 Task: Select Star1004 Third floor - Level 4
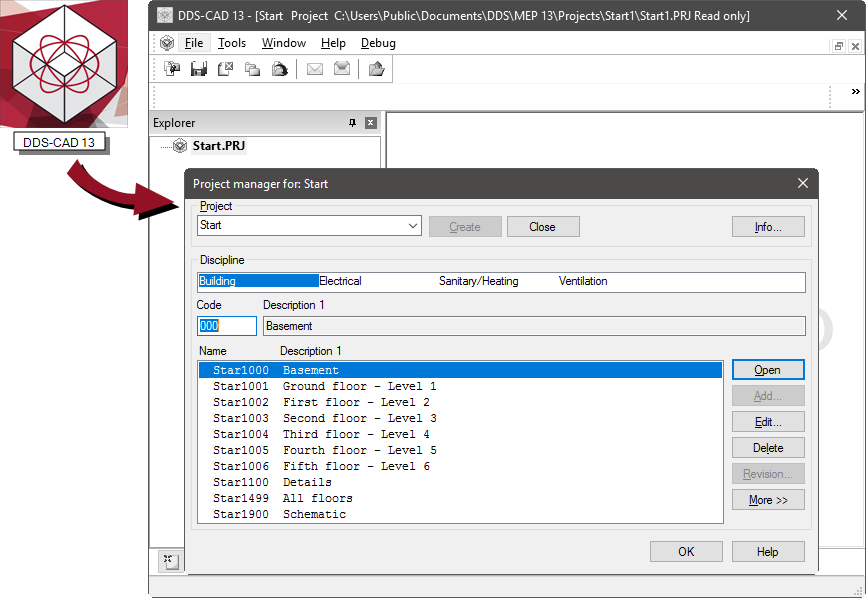tap(460, 434)
